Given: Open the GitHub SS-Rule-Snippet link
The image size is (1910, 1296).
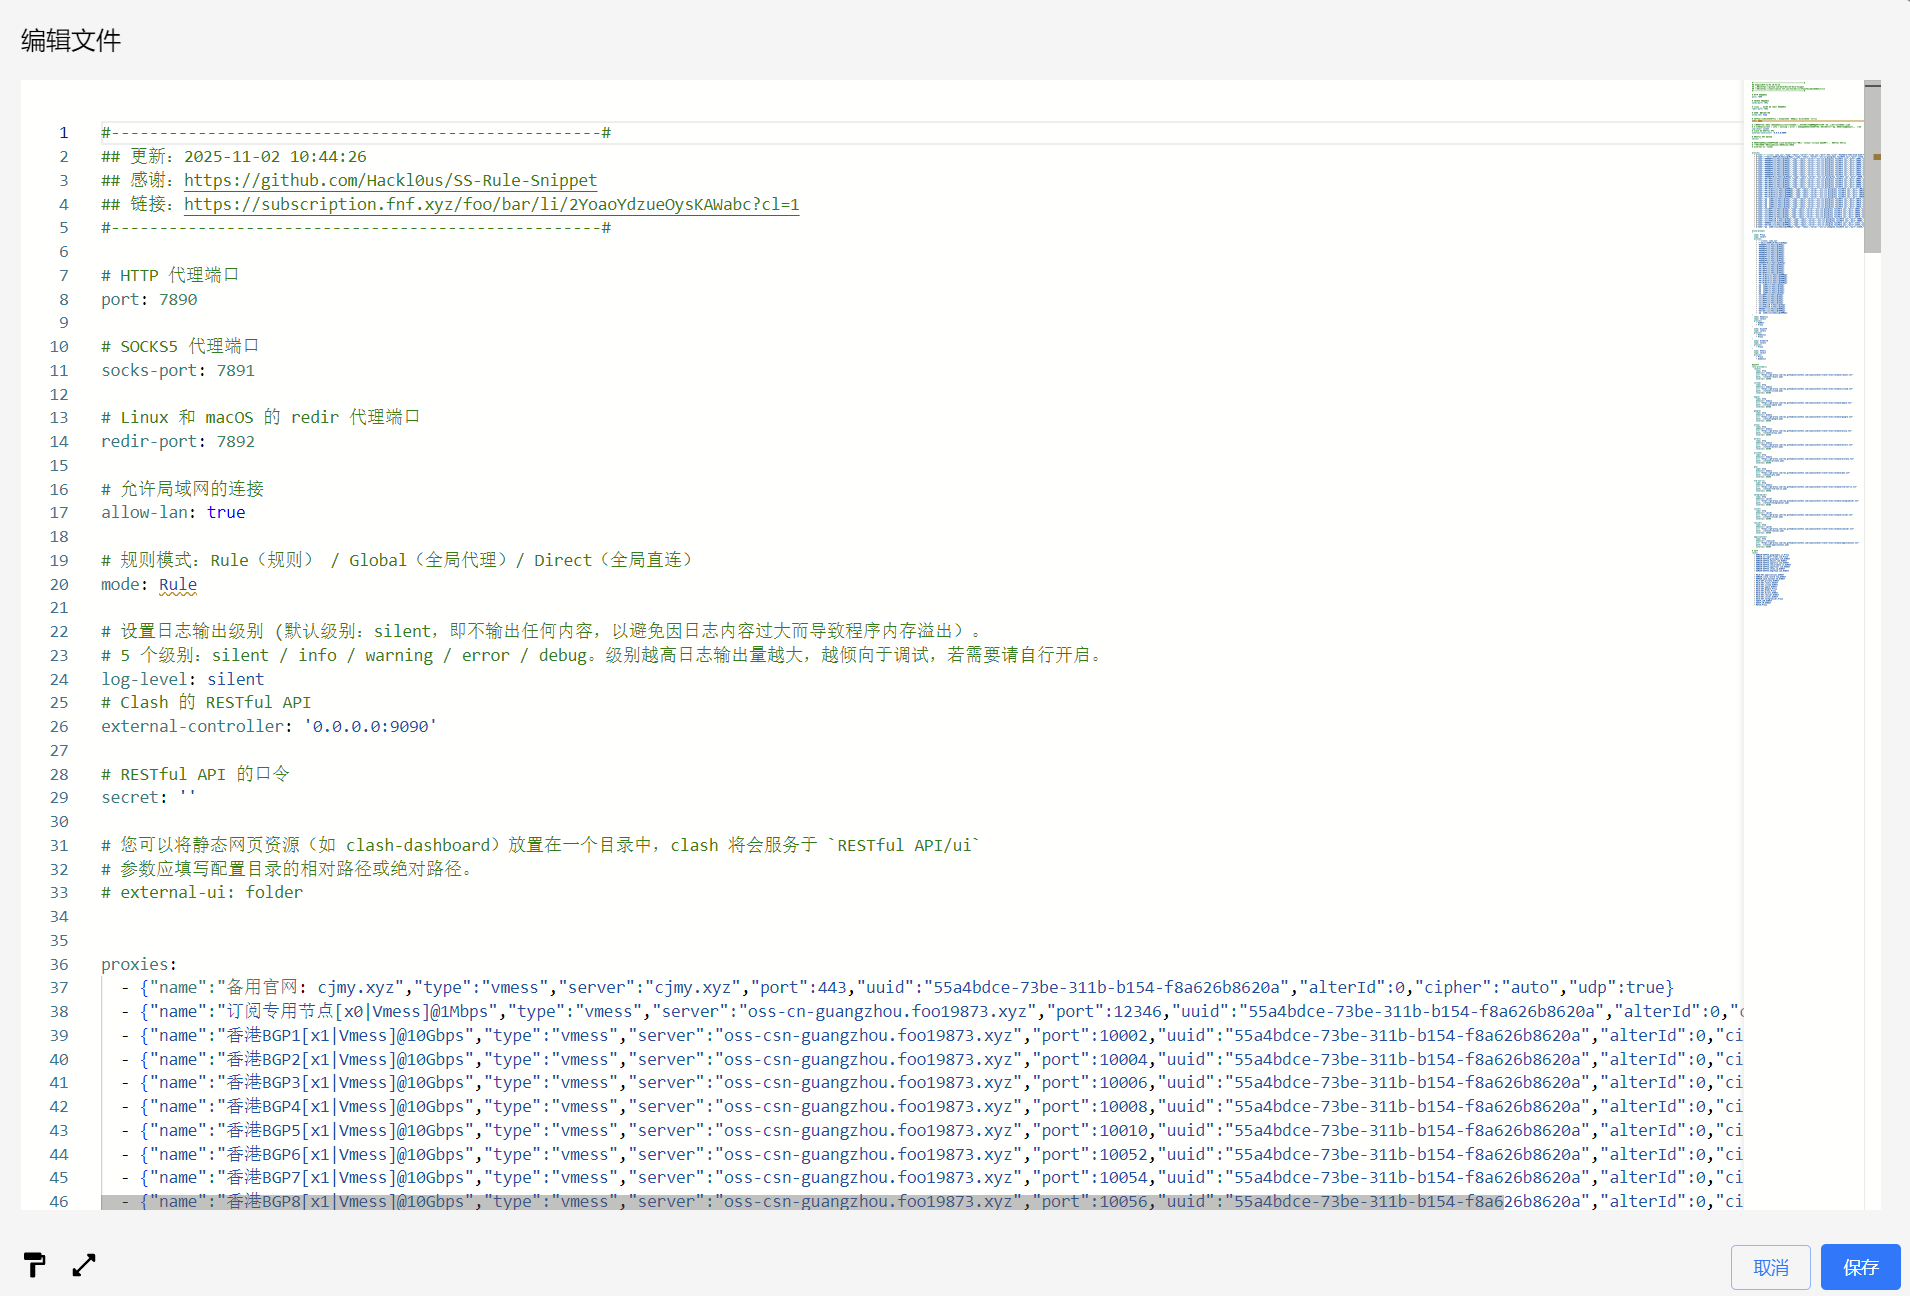Looking at the screenshot, I should [x=390, y=180].
